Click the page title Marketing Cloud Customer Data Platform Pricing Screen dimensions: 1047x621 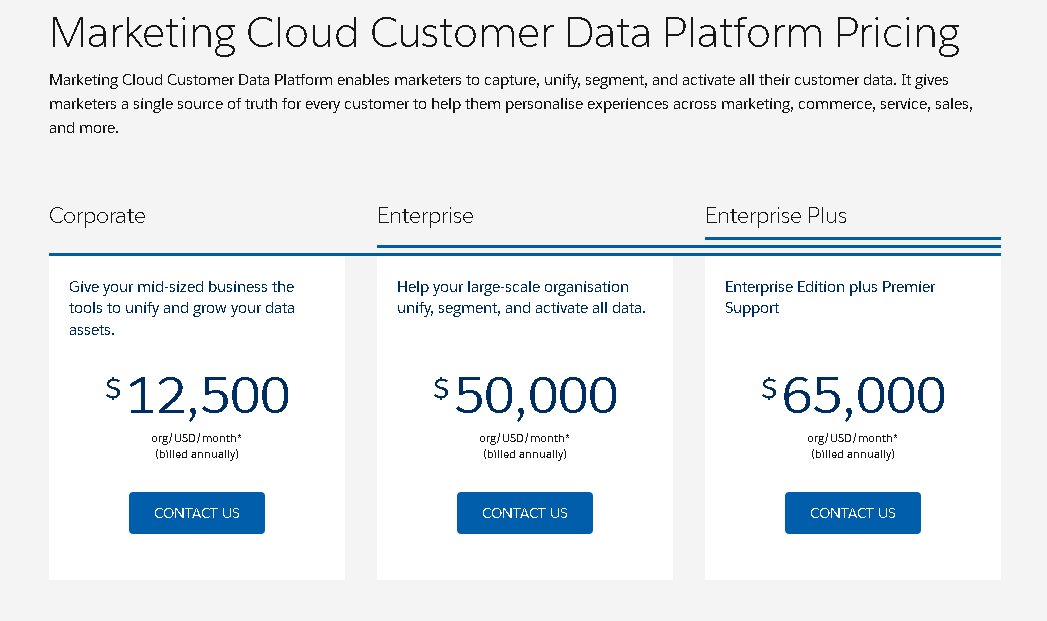click(x=505, y=33)
